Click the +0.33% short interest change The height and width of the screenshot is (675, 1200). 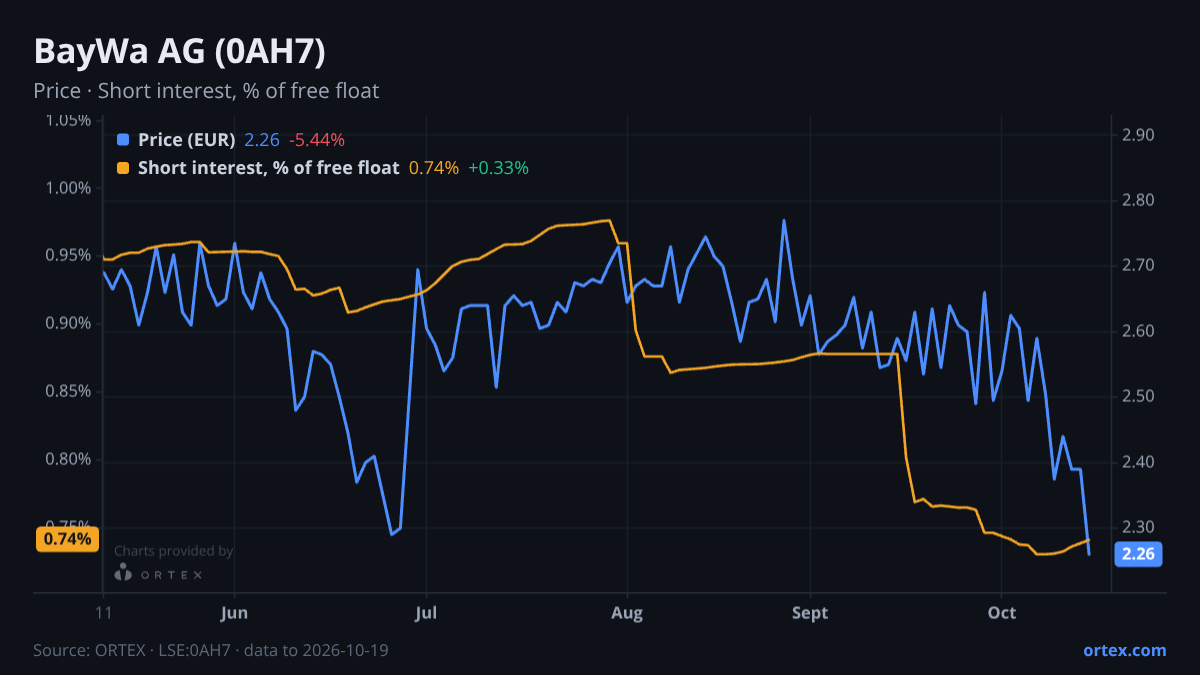point(498,168)
